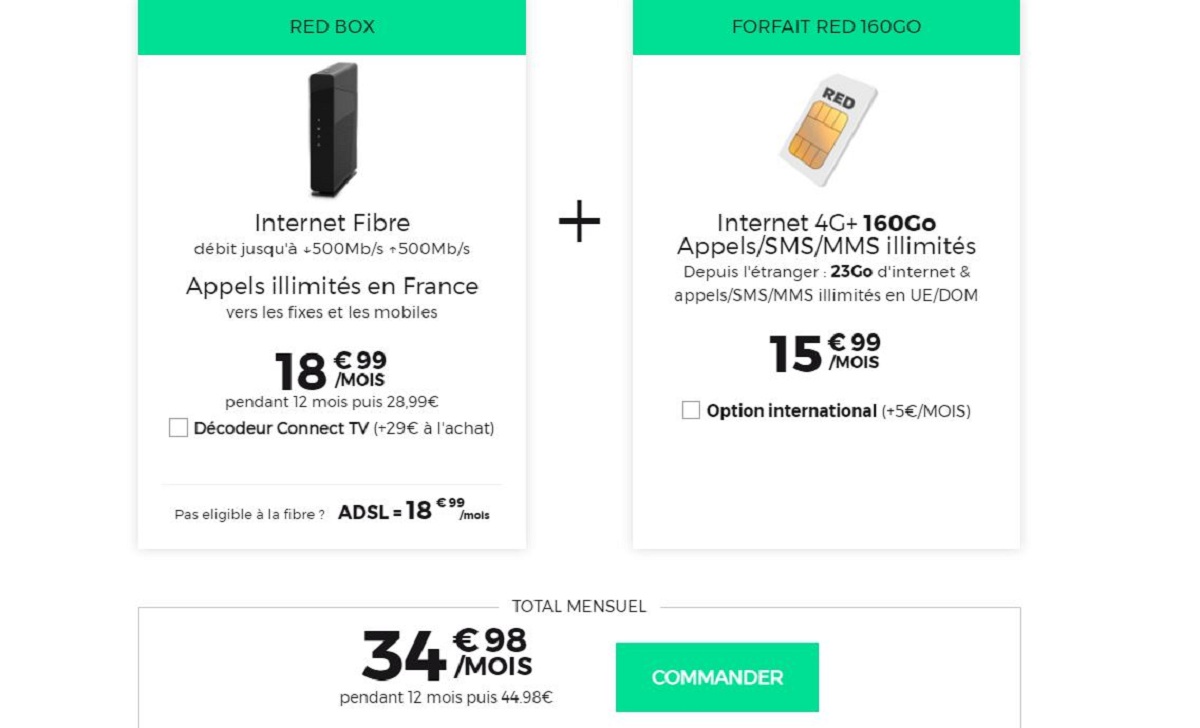This screenshot has height=728, width=1200.
Task: Click the pendant 12 mois puis 44.98€ note
Action: coord(444,699)
